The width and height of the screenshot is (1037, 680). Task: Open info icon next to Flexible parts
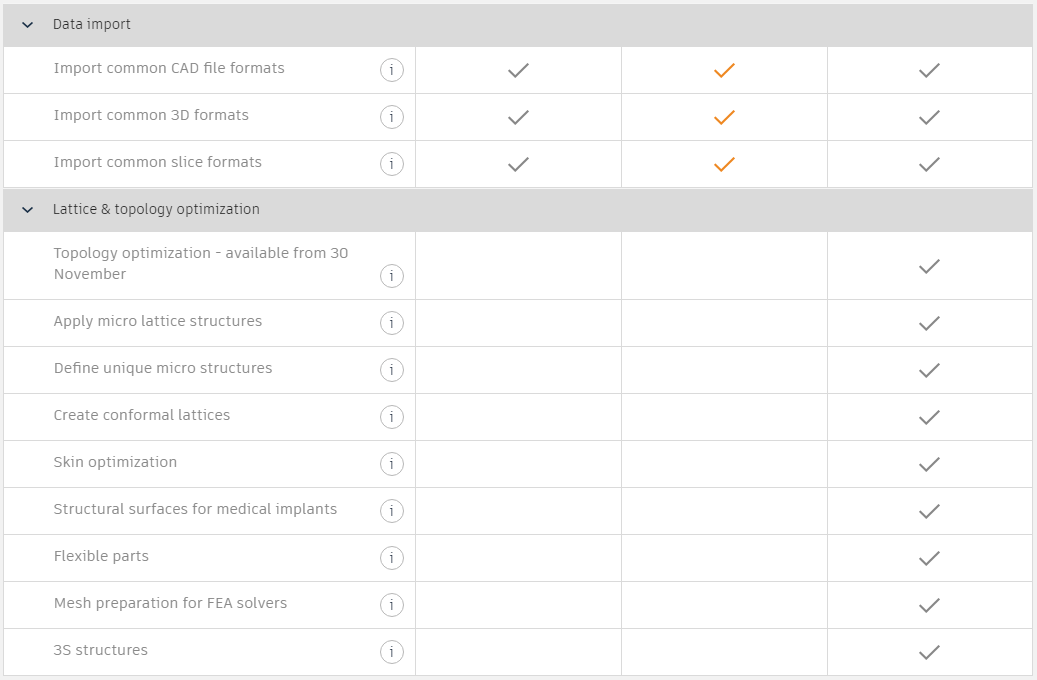pos(392,558)
